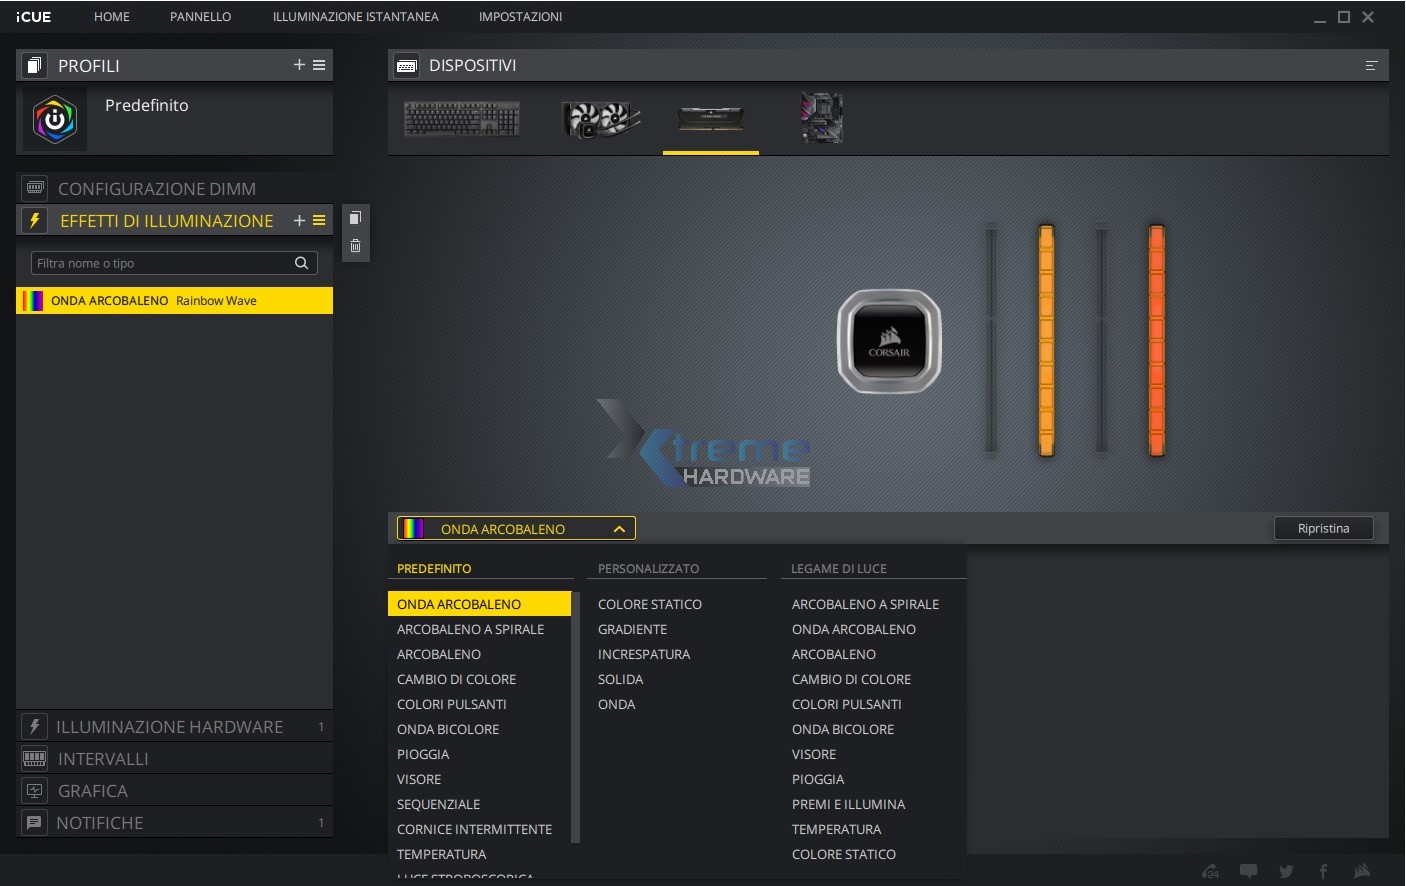
Task: Open the IMPOSTAZIONI menu
Action: pyautogui.click(x=520, y=17)
